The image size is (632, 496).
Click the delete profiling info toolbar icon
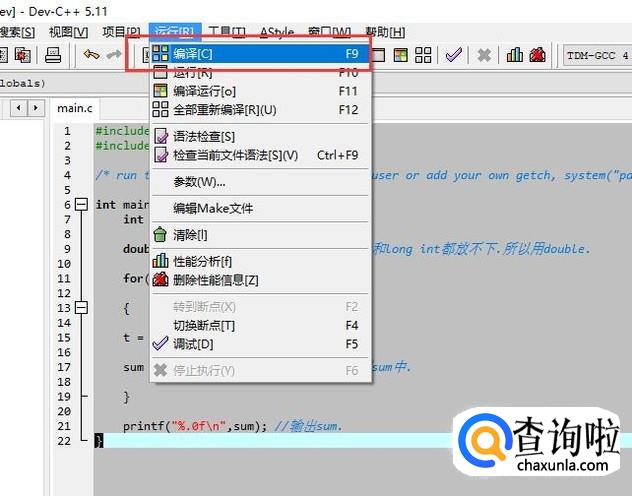coord(538,55)
